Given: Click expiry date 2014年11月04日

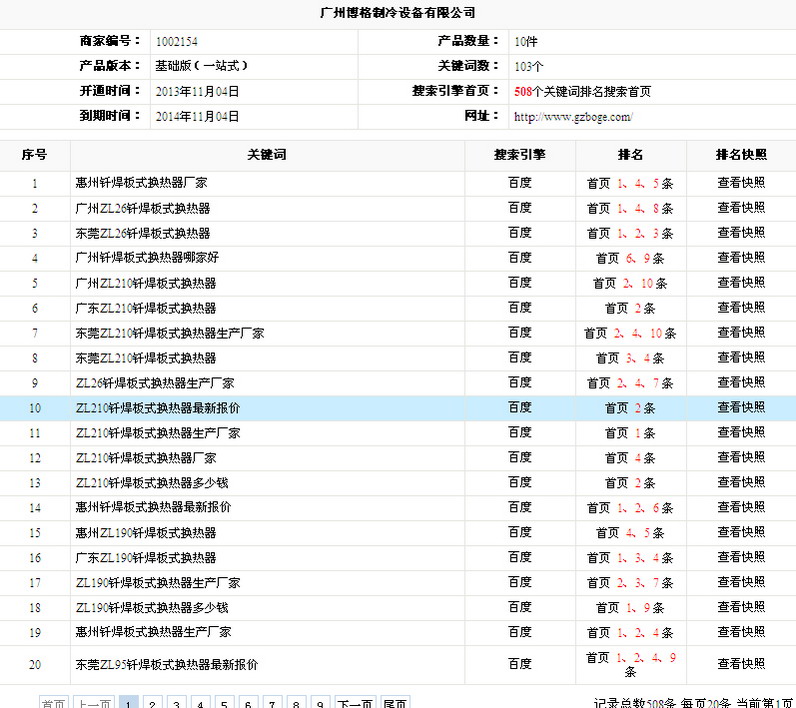Looking at the screenshot, I should coord(197,116).
